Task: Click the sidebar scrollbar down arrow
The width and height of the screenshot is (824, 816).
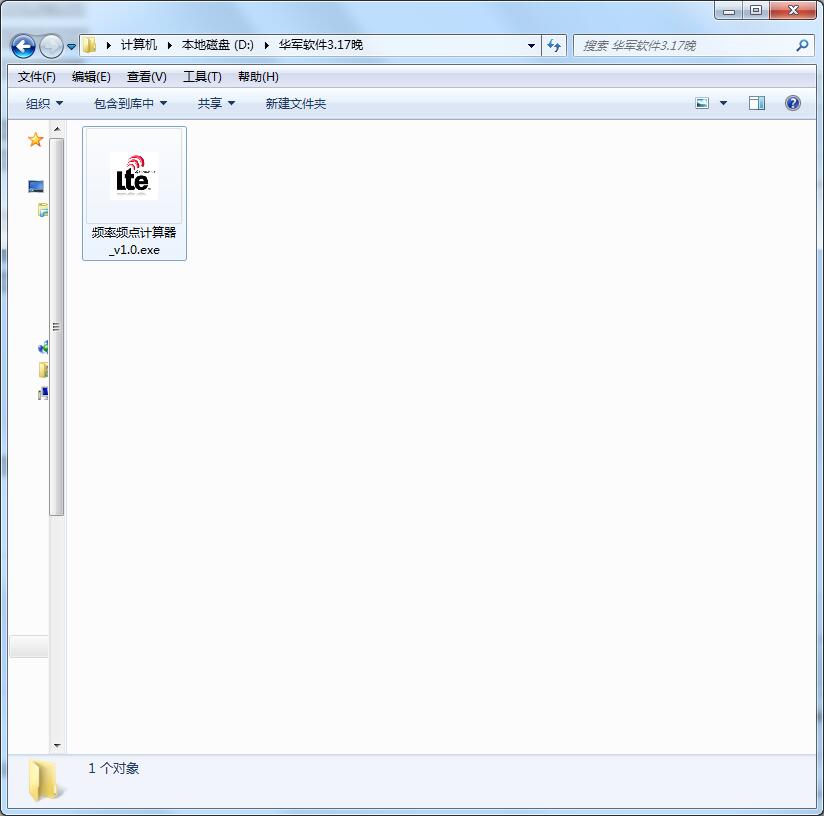Action: (x=57, y=745)
